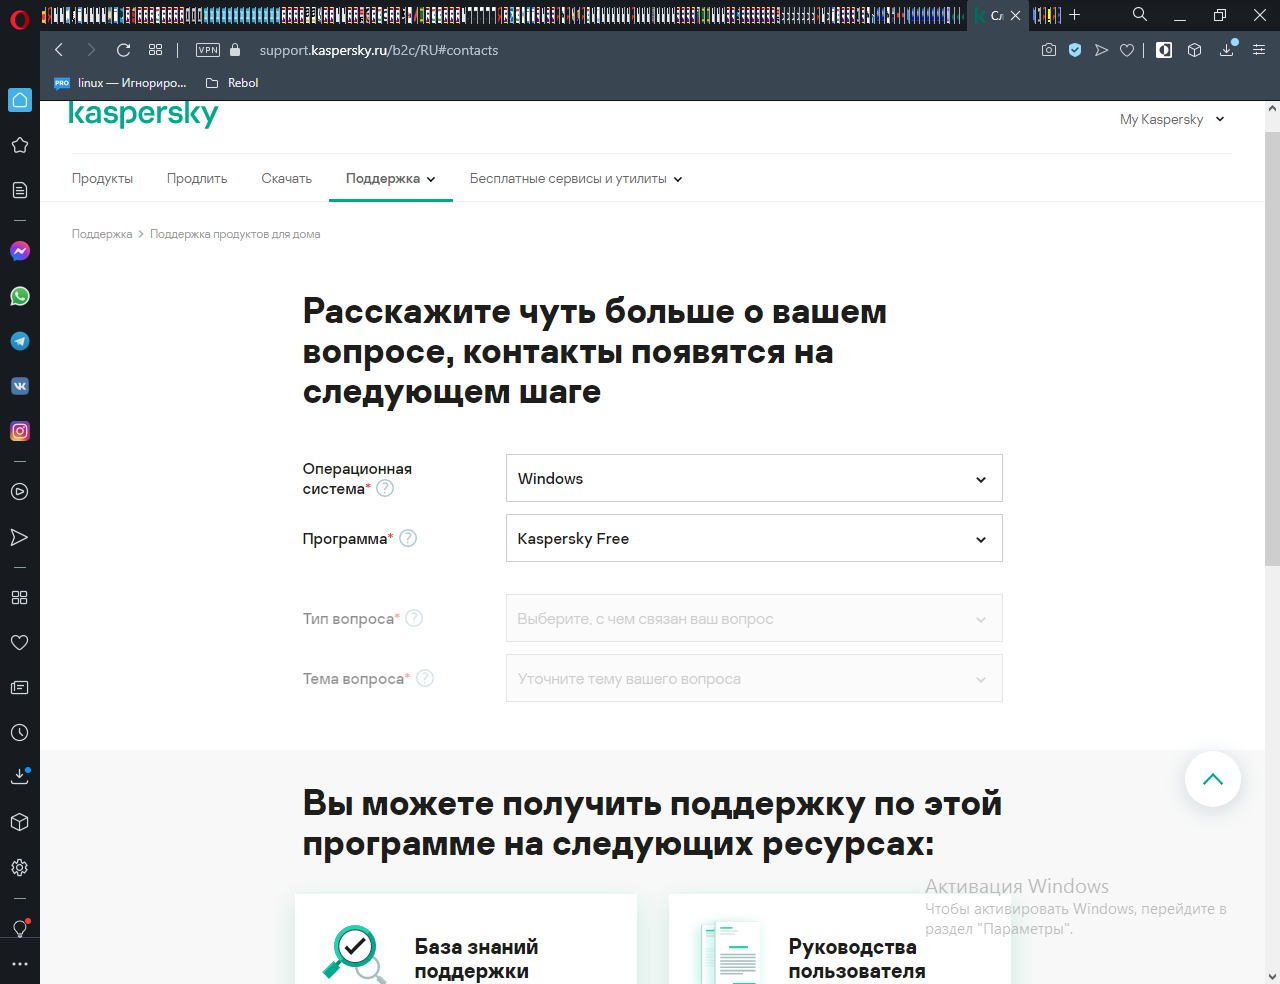The image size is (1280, 984).
Task: Send page via toolbar My Flow arrow
Action: (1101, 50)
